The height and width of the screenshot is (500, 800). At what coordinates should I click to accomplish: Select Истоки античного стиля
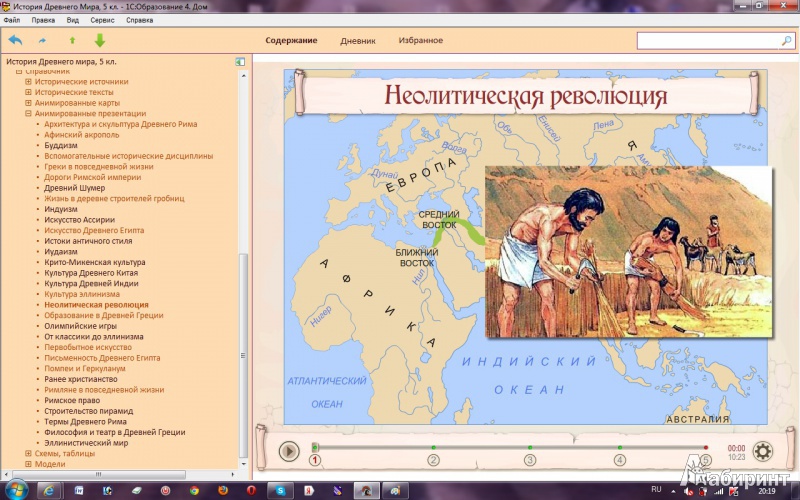88,241
